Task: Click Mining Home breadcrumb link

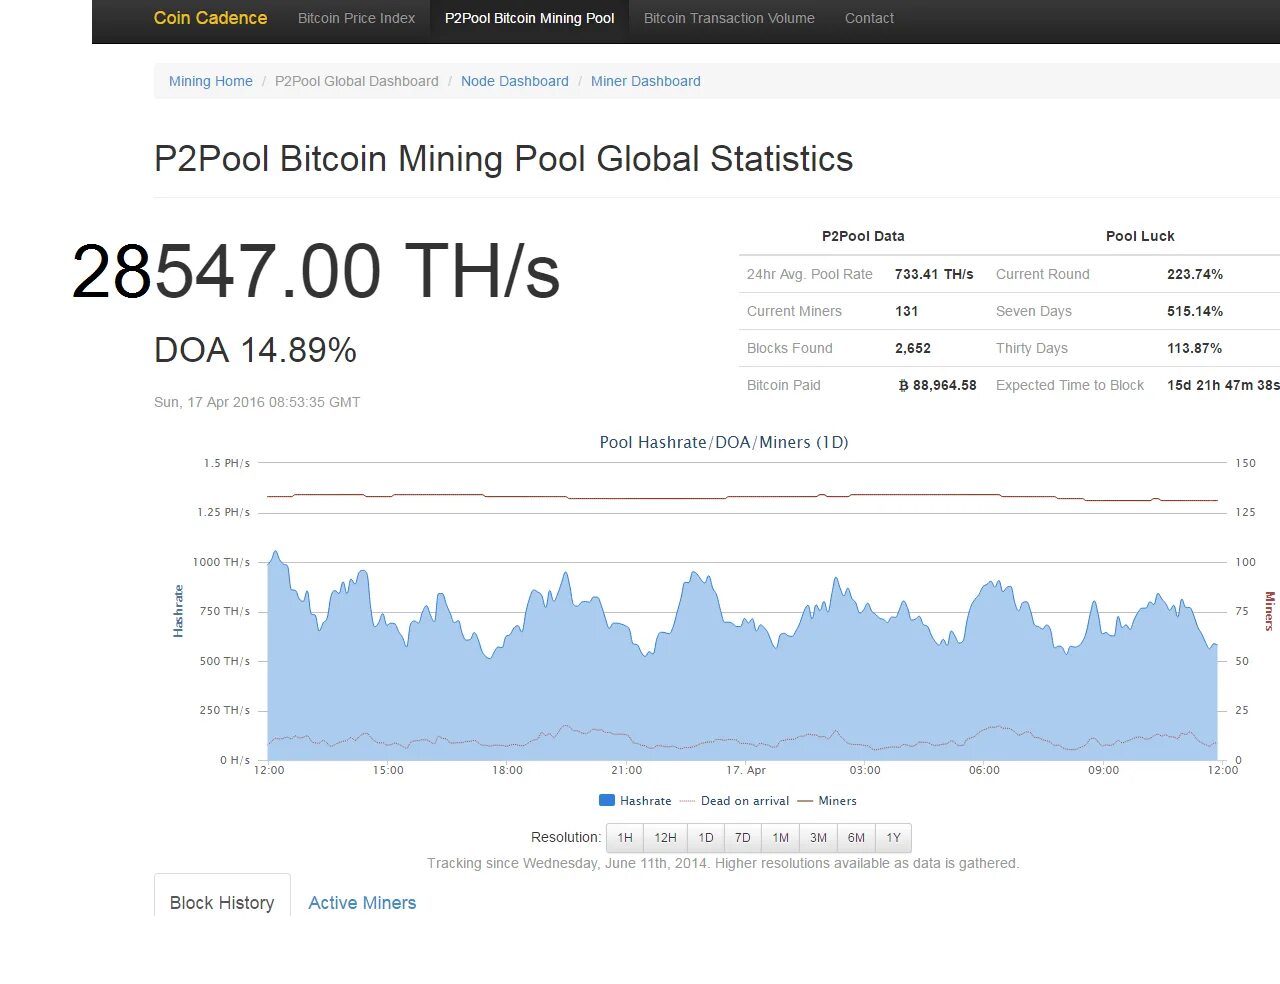Action: [x=211, y=81]
